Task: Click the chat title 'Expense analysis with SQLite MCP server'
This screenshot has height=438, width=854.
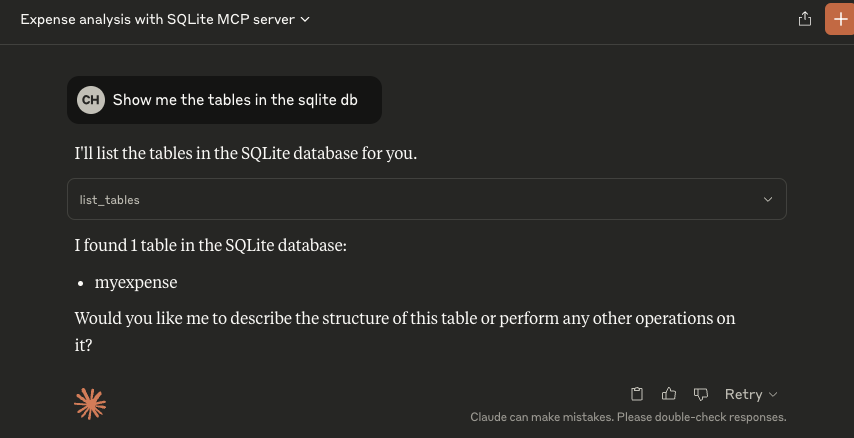Action: coord(157,19)
